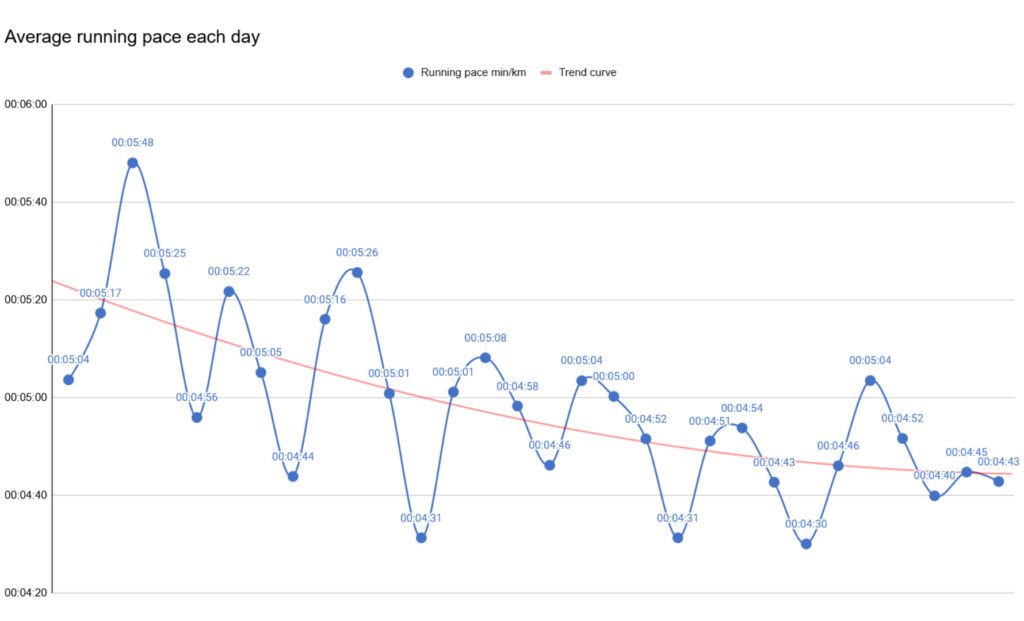The width and height of the screenshot is (1024, 621).
Task: Click the data point labeled 00:04:45
Action: click(x=966, y=471)
